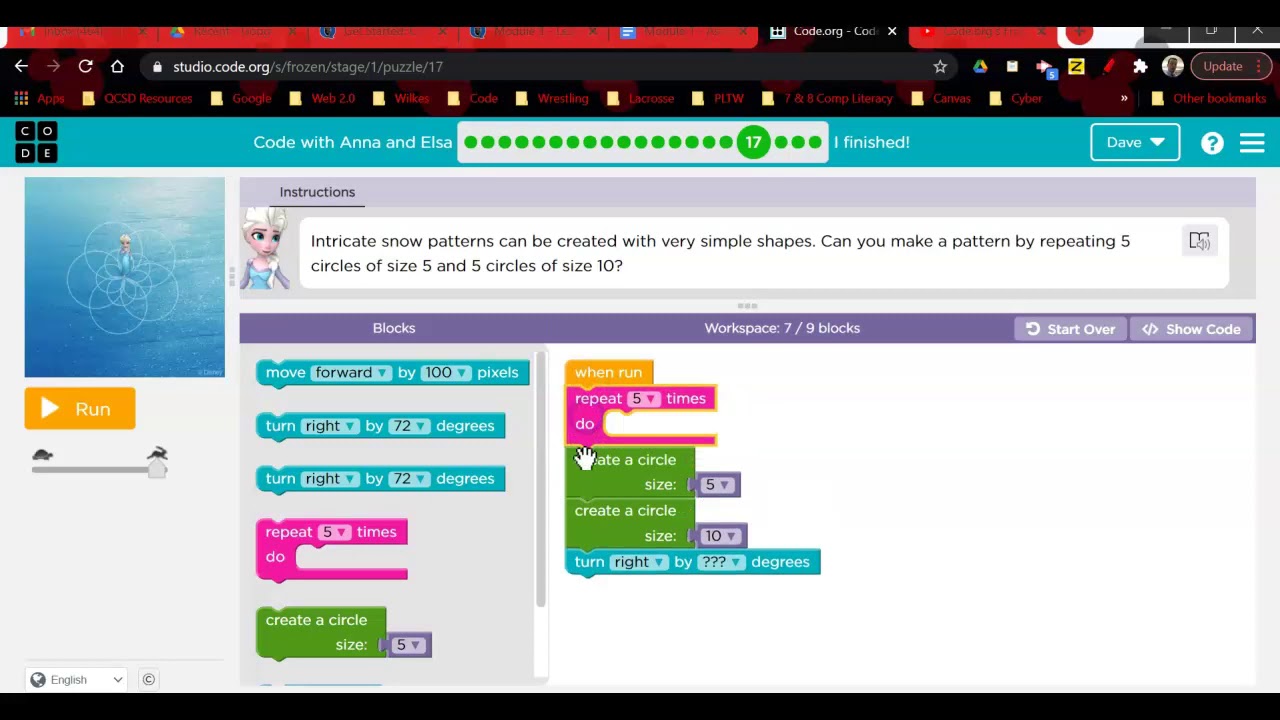This screenshot has width=1280, height=720.
Task: Open the right direction dropdown on workspace turn block
Action: 638,562
